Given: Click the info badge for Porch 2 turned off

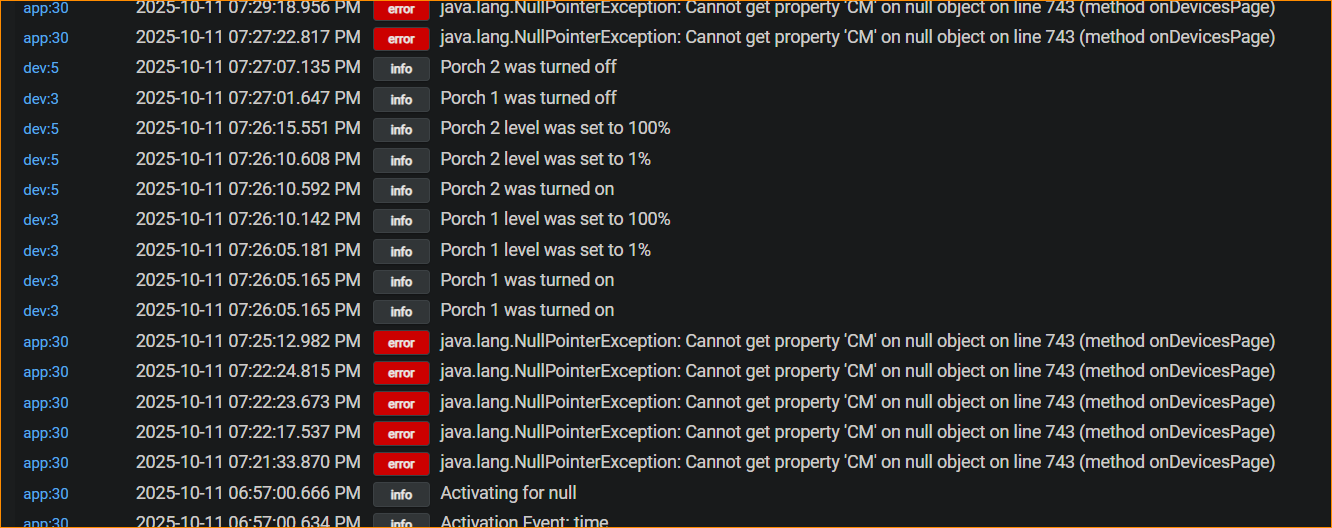Looking at the screenshot, I should (x=401, y=69).
